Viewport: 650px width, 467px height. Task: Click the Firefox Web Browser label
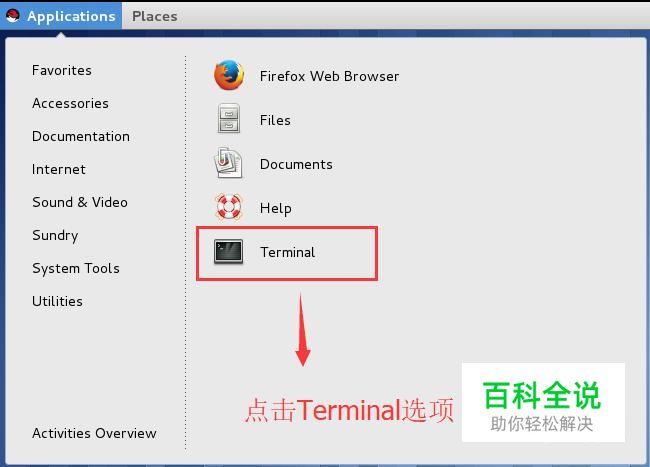tap(330, 76)
